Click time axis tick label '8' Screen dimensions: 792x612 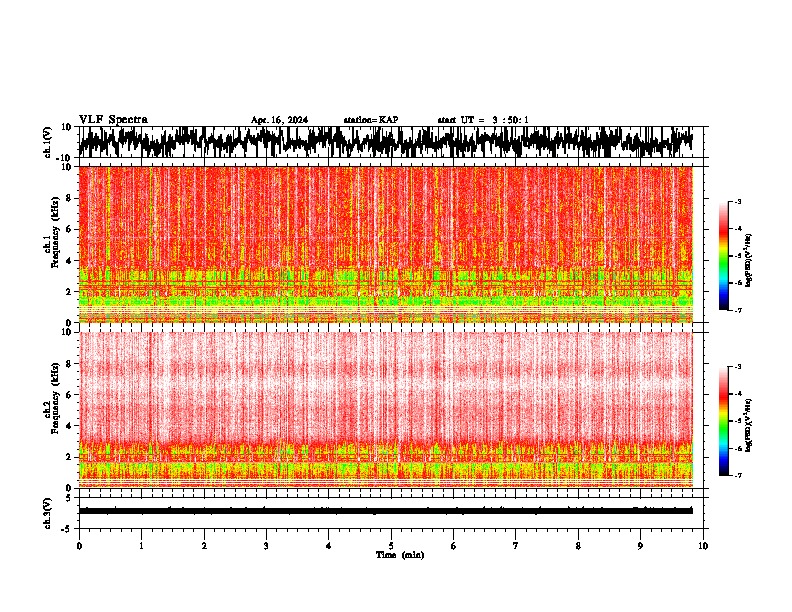578,546
